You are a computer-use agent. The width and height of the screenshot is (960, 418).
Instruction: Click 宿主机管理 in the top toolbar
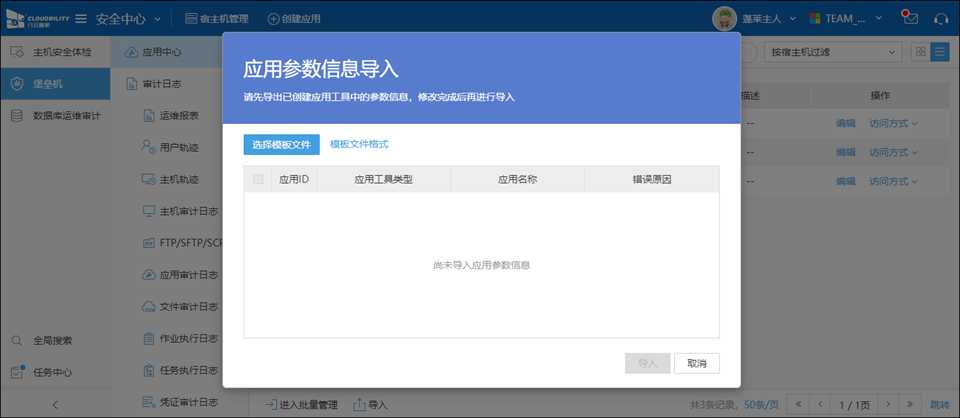tap(215, 19)
